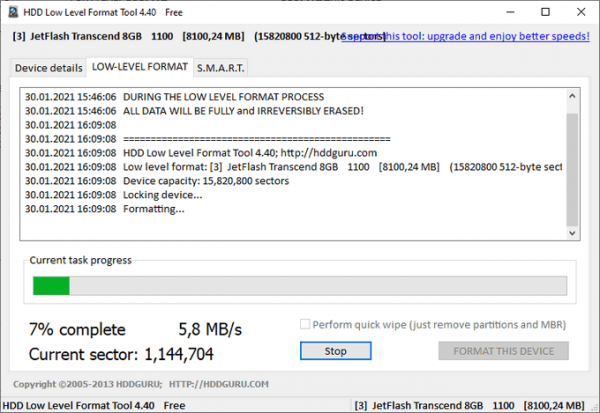
Task: Click the copyright HDDGURU footer text
Action: (x=141, y=384)
